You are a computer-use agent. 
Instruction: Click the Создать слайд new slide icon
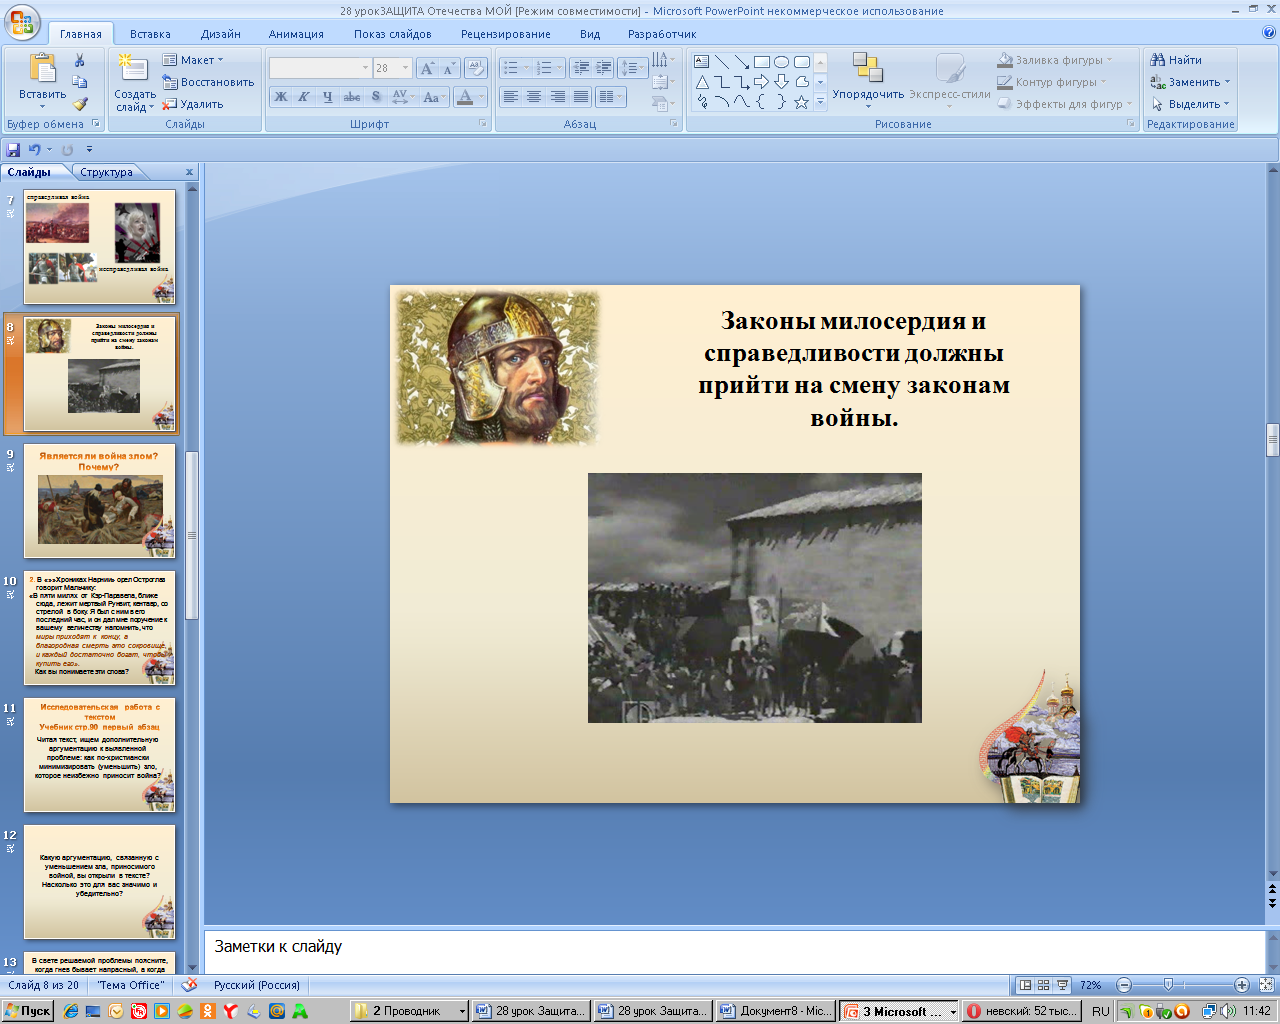(x=133, y=68)
